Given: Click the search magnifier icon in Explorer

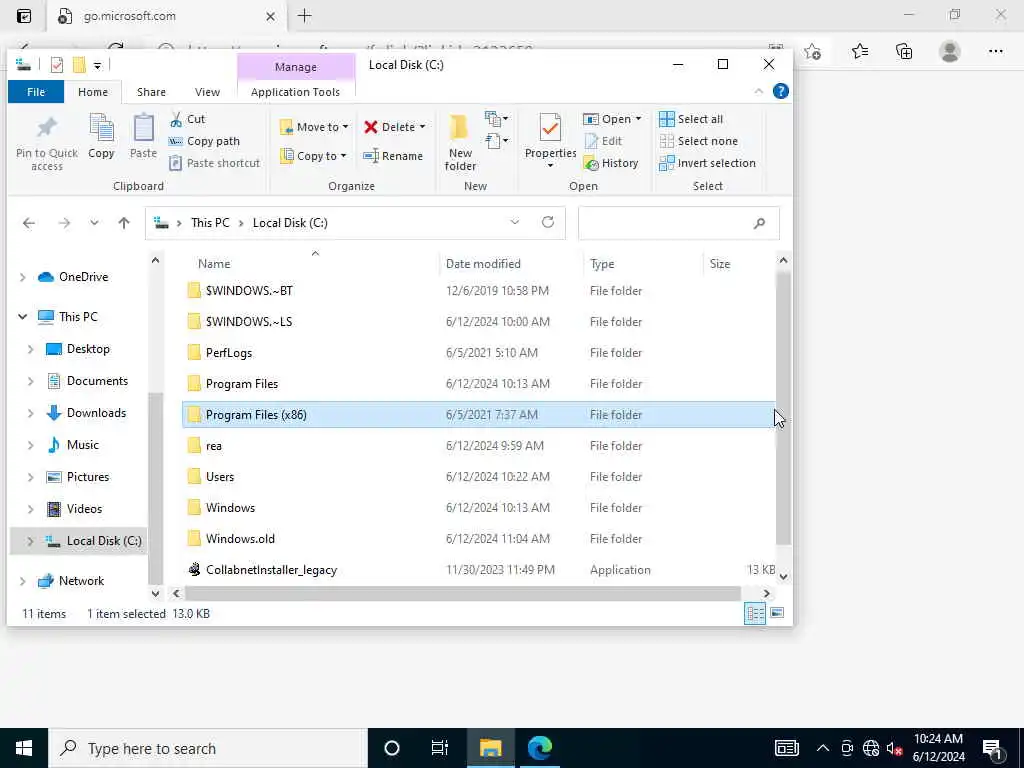Looking at the screenshot, I should (x=759, y=223).
